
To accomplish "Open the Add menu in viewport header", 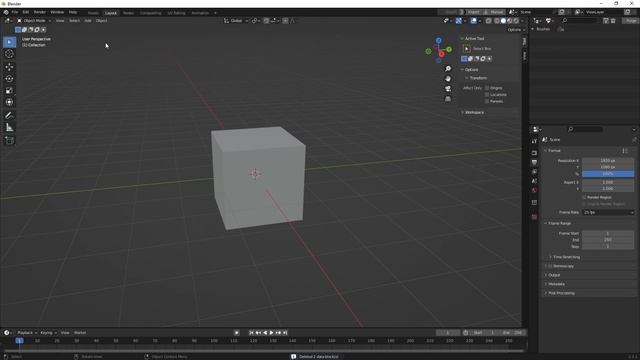I will [88, 21].
